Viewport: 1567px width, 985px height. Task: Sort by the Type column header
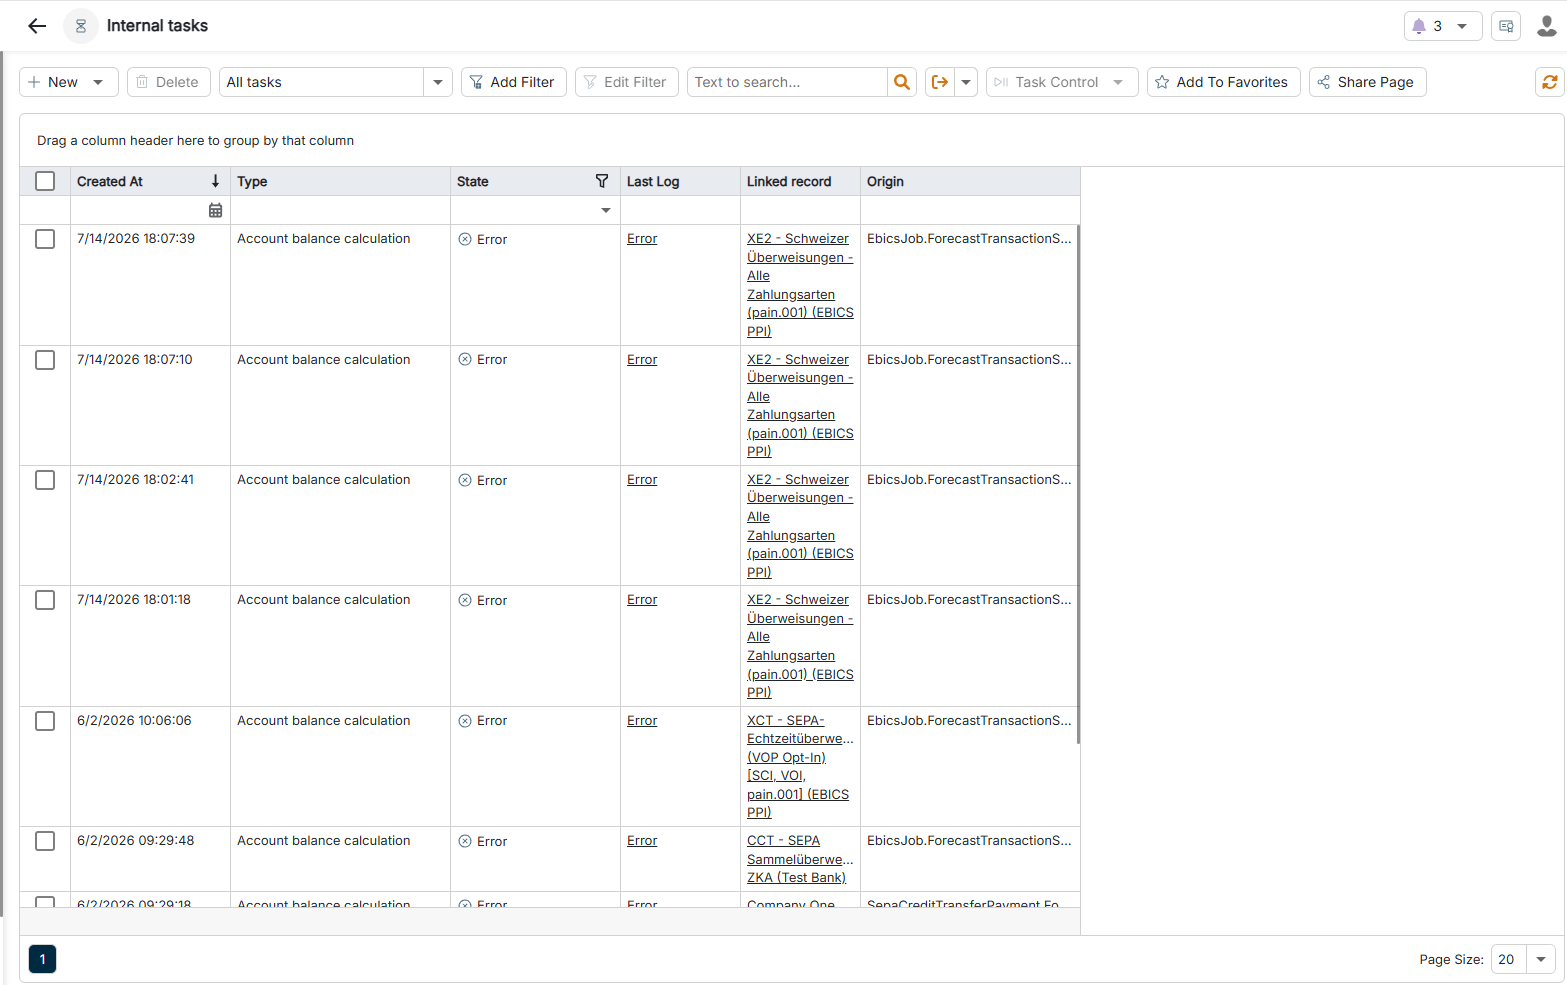tap(340, 181)
